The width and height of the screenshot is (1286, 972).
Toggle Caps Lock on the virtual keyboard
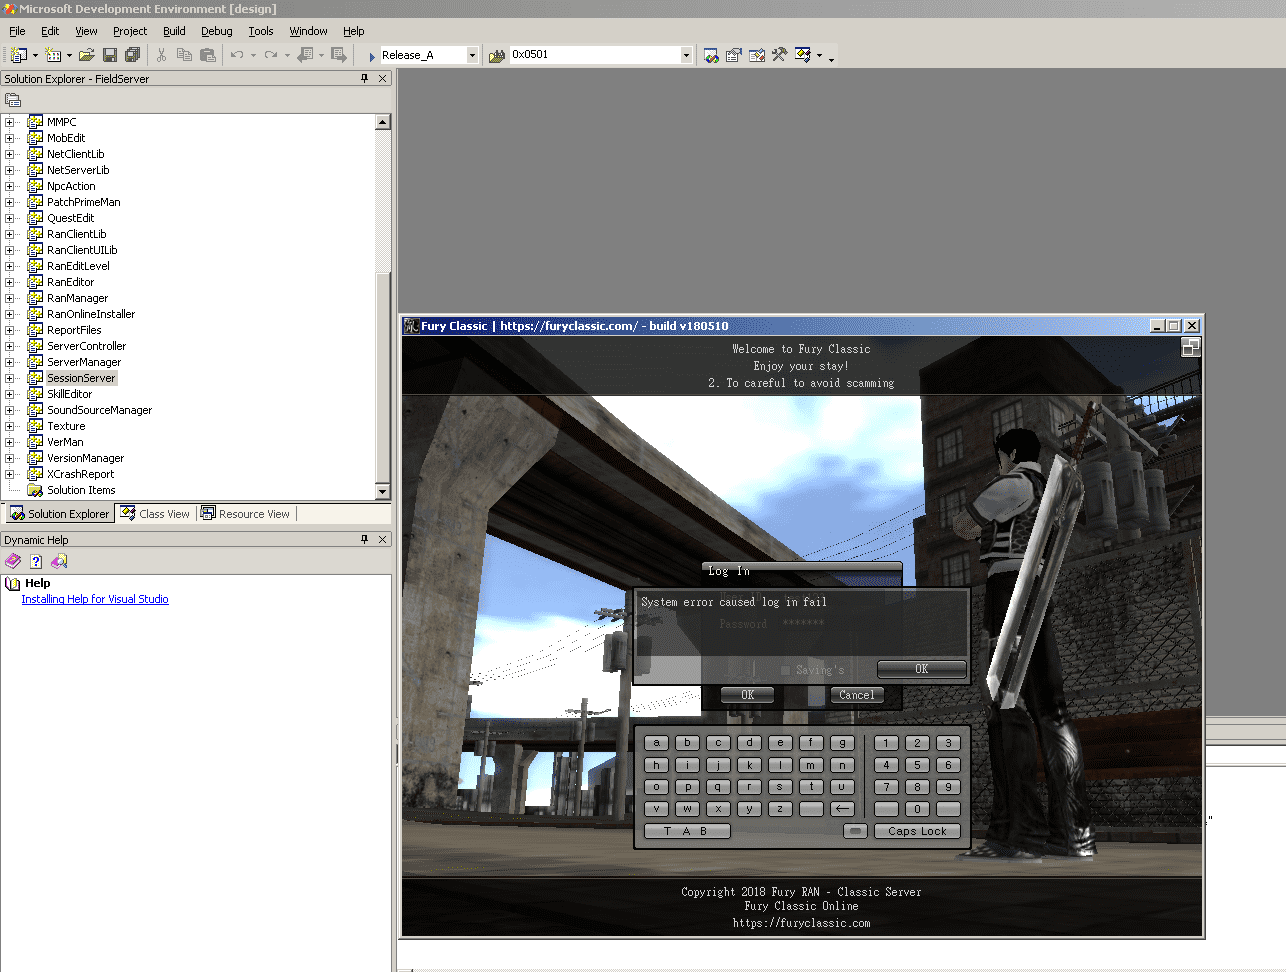917,831
